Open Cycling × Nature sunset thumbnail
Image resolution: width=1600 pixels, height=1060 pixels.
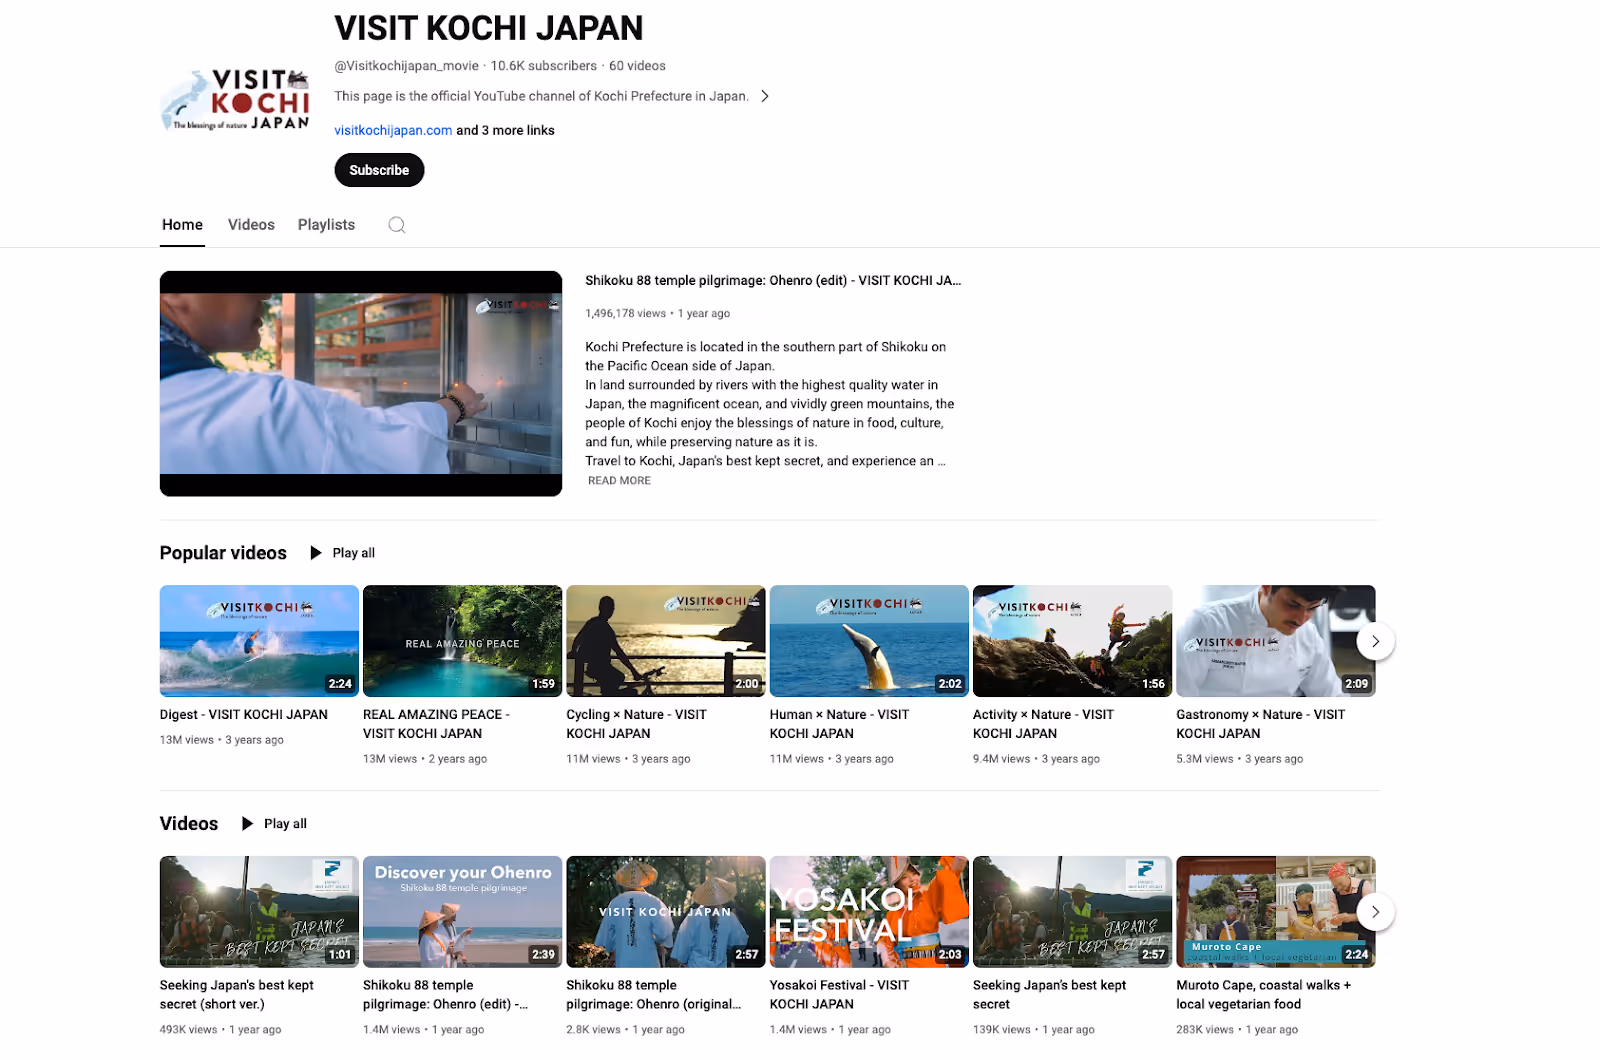pos(666,641)
